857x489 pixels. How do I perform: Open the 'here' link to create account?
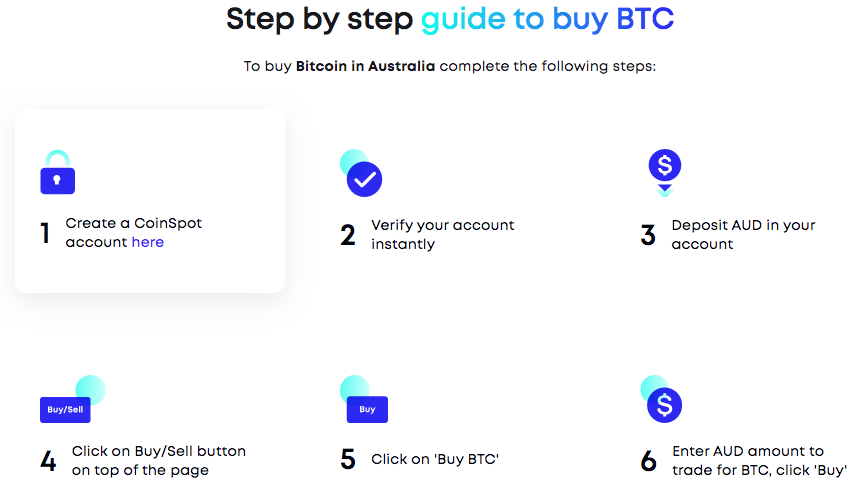pos(147,242)
